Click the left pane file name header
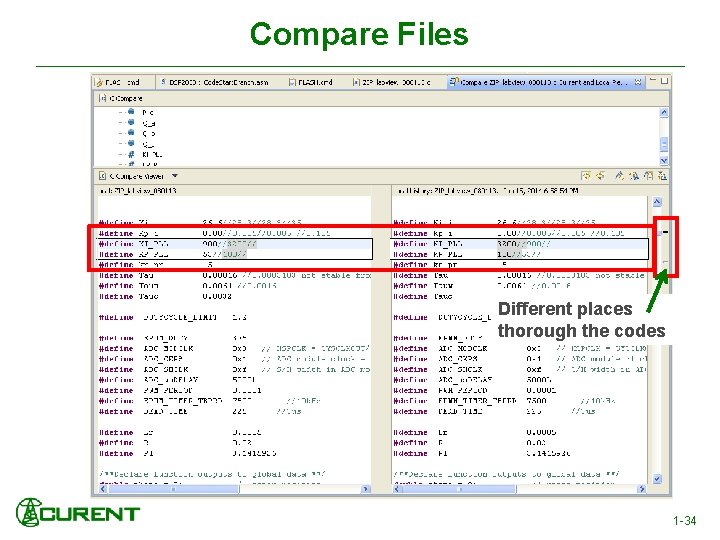Screen dimensions: 720x540 (x=139, y=191)
